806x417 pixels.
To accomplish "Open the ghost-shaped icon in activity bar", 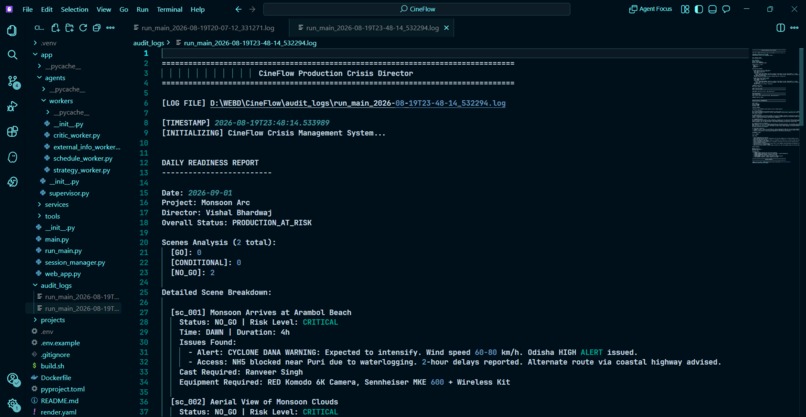I will [x=12, y=157].
